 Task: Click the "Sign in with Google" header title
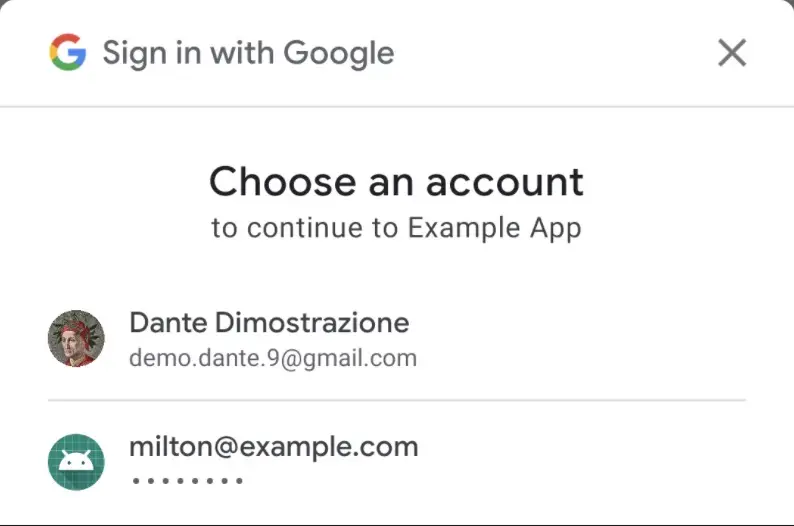tap(248, 53)
